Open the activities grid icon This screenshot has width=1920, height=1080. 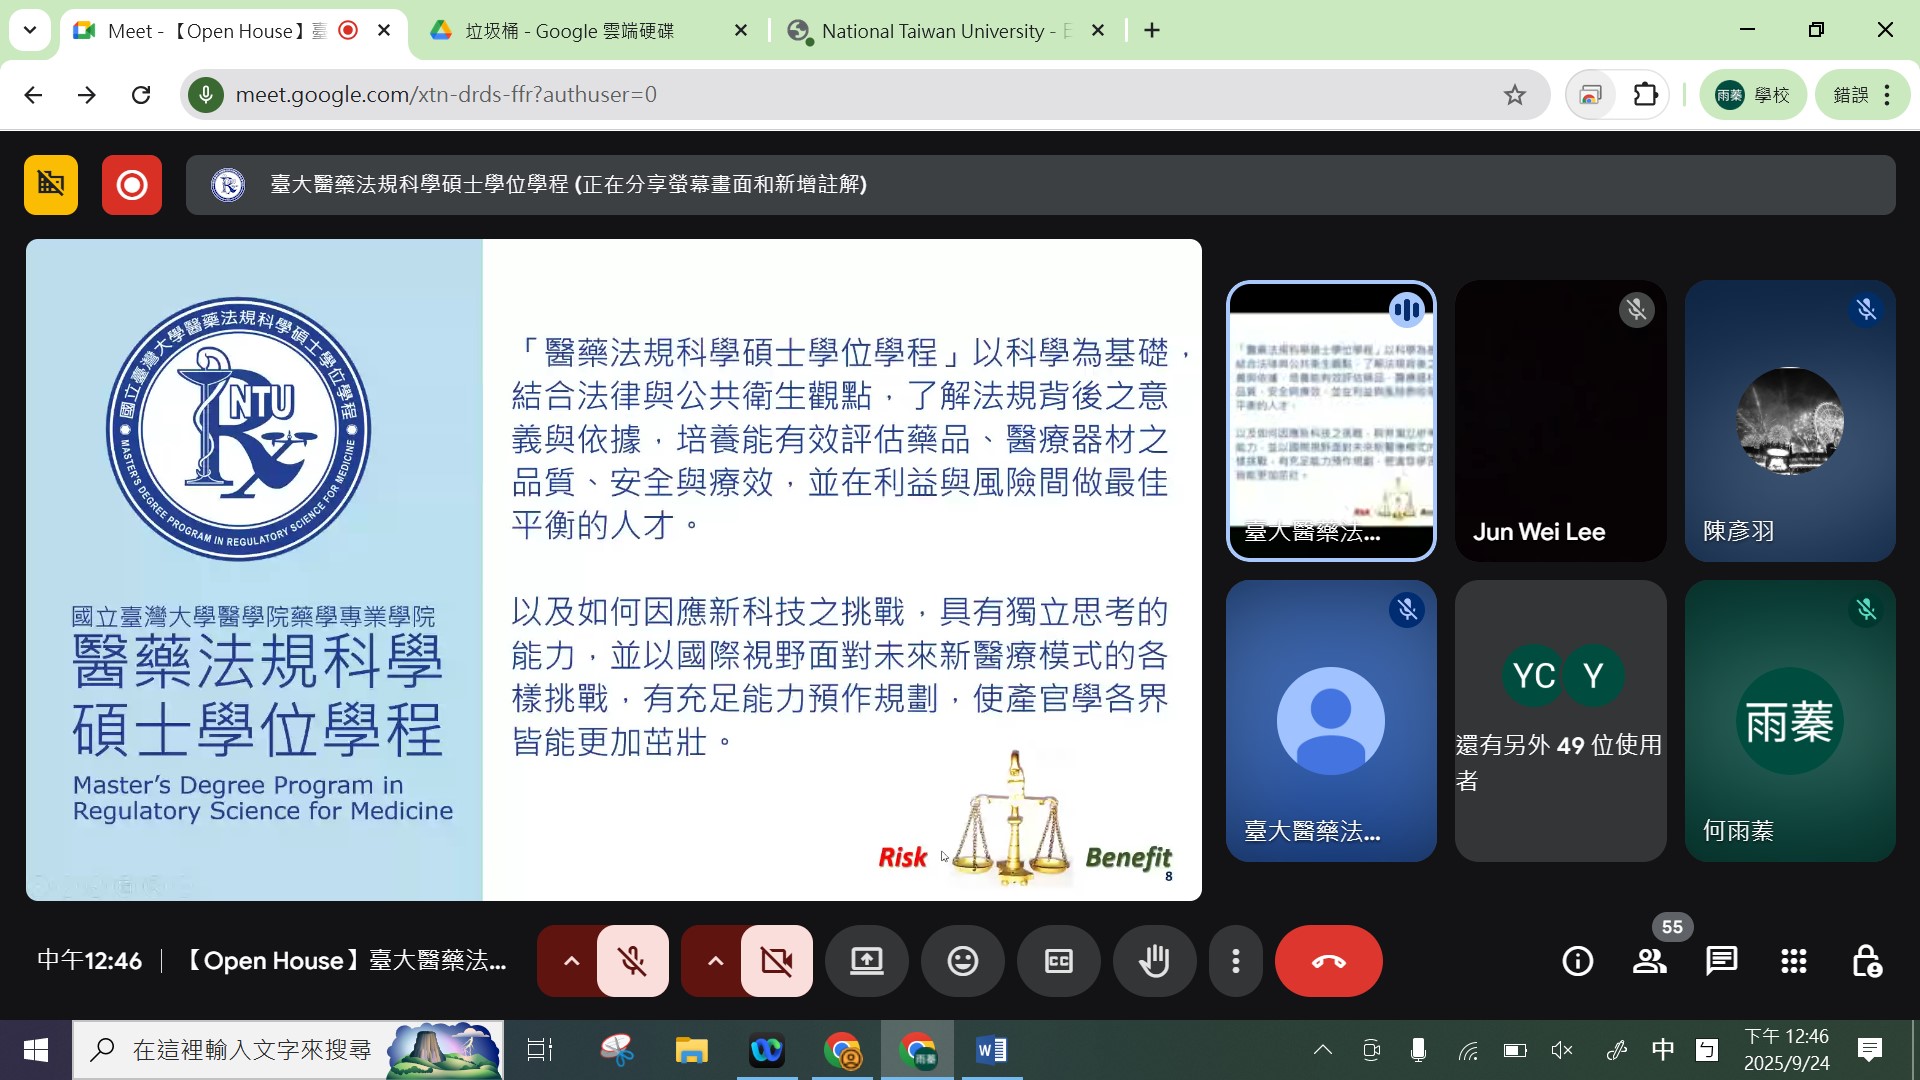point(1793,961)
